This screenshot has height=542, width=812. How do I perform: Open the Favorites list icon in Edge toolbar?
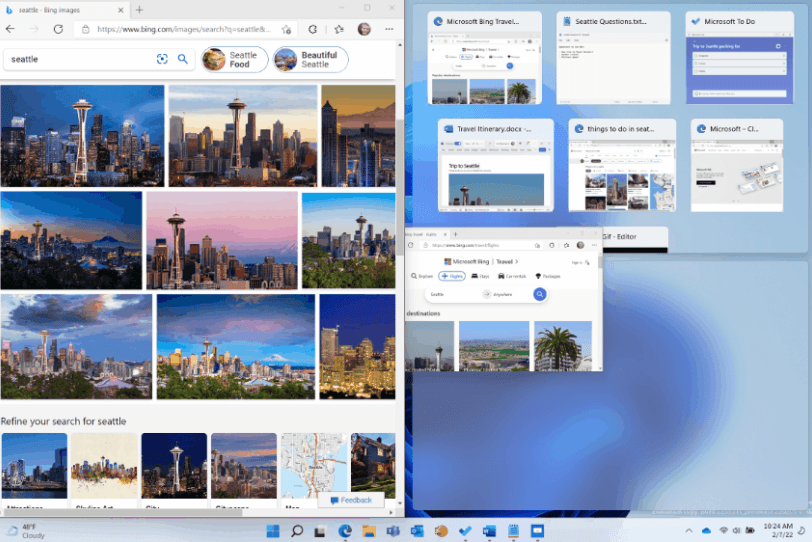click(339, 30)
